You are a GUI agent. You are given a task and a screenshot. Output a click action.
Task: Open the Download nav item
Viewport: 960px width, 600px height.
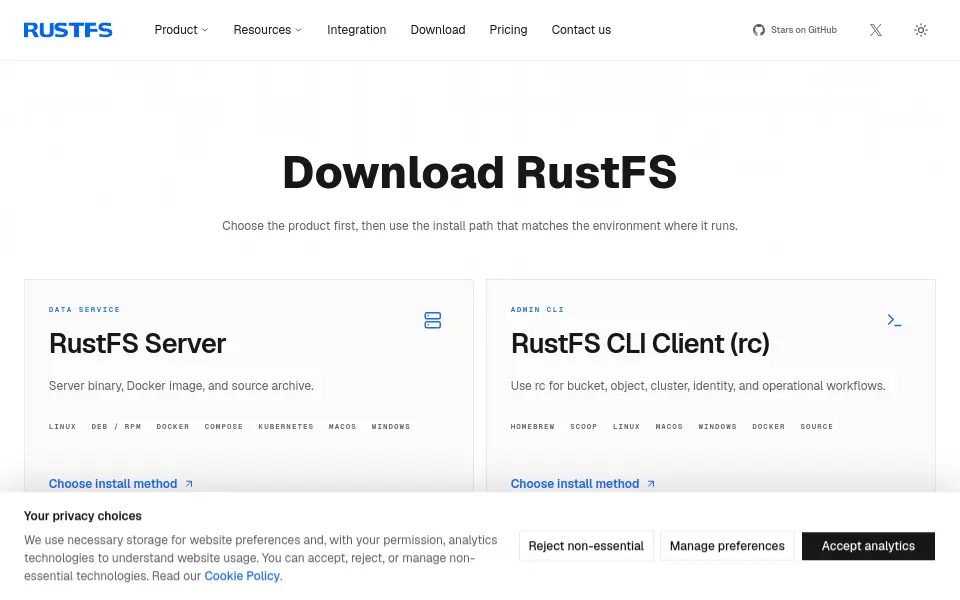click(438, 30)
